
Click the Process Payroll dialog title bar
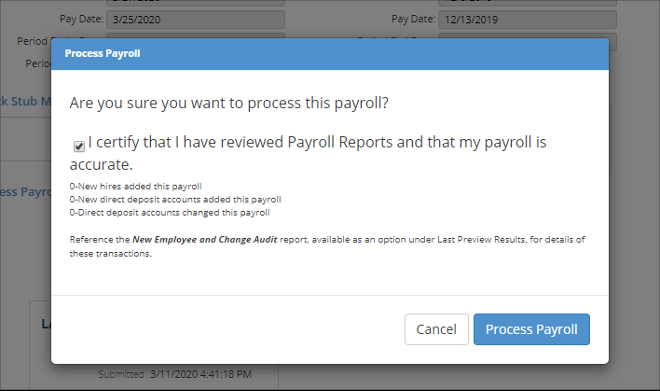[x=330, y=54]
